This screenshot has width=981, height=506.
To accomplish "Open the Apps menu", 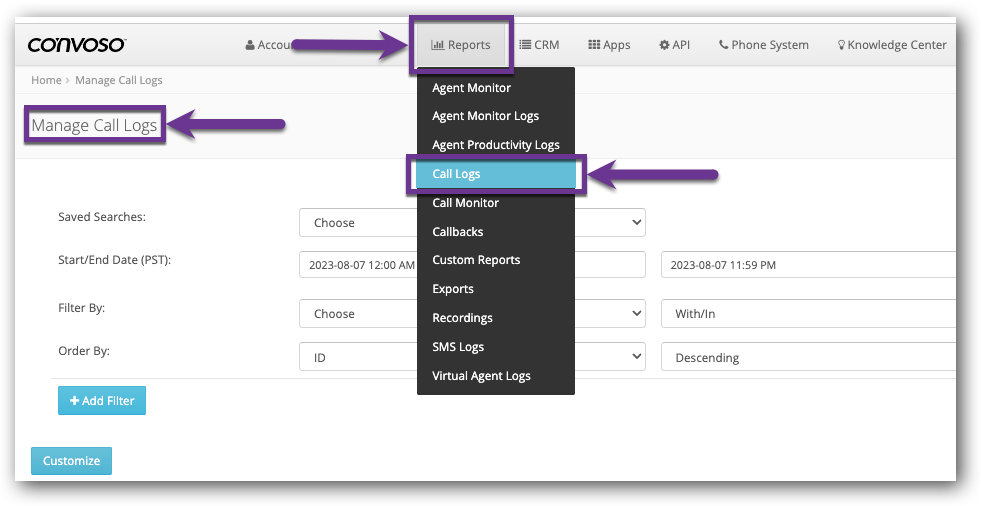I will pos(609,45).
